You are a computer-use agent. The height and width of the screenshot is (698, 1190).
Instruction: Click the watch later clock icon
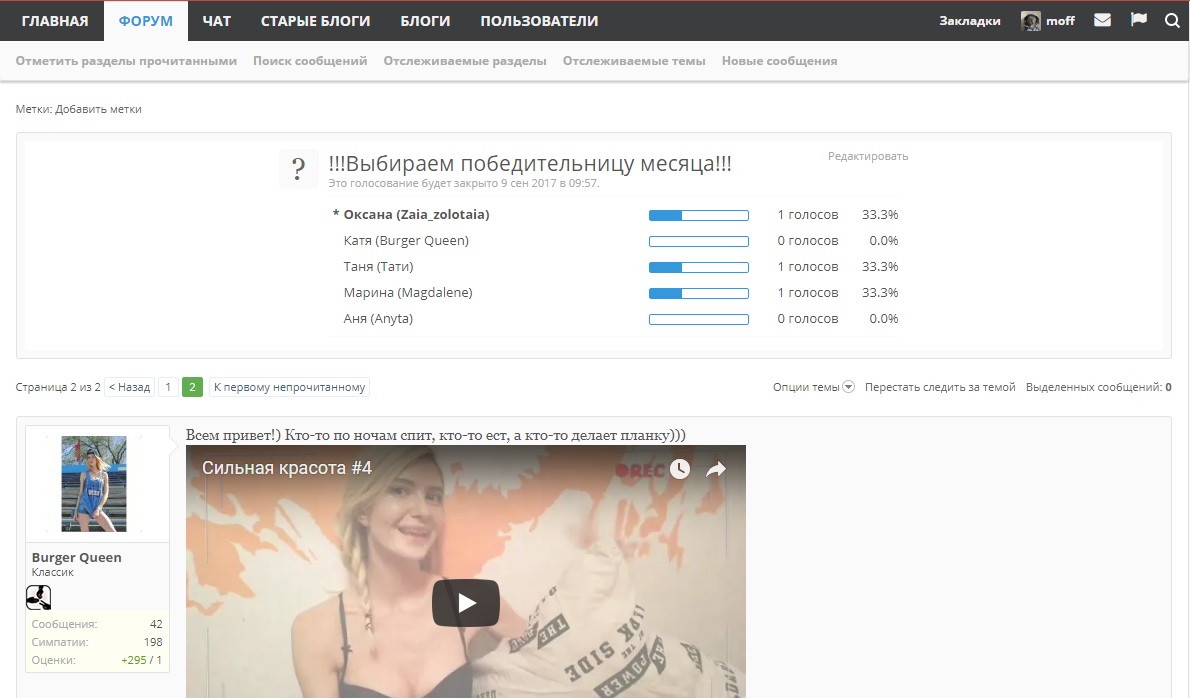680,469
